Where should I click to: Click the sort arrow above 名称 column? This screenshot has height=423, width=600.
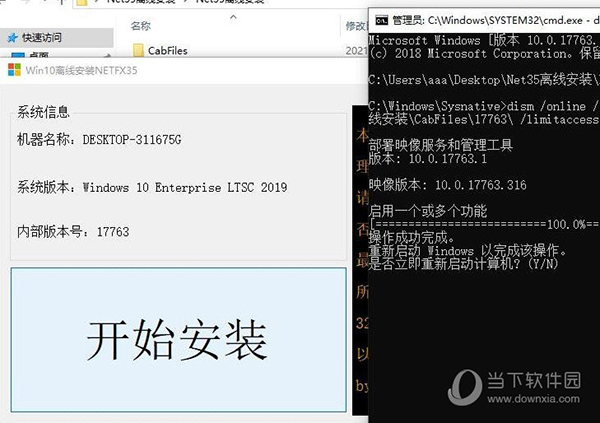point(233,17)
